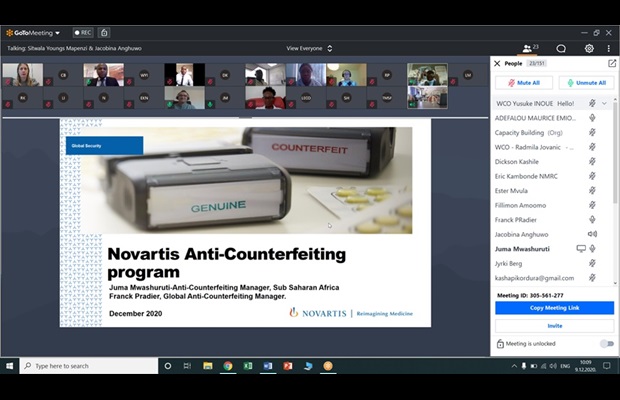620x400 pixels.
Task: Open File Explorer from taskbar
Action: pyautogui.click(x=208, y=366)
